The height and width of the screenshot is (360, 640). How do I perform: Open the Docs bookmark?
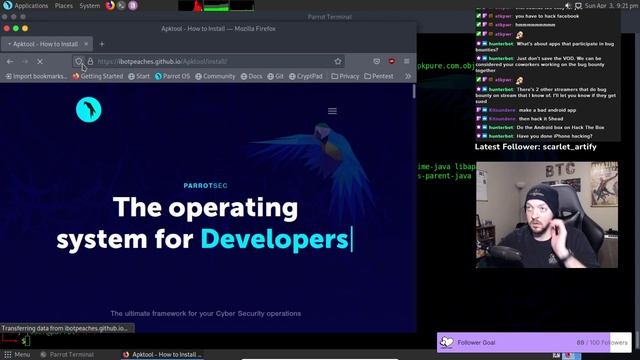(251, 76)
